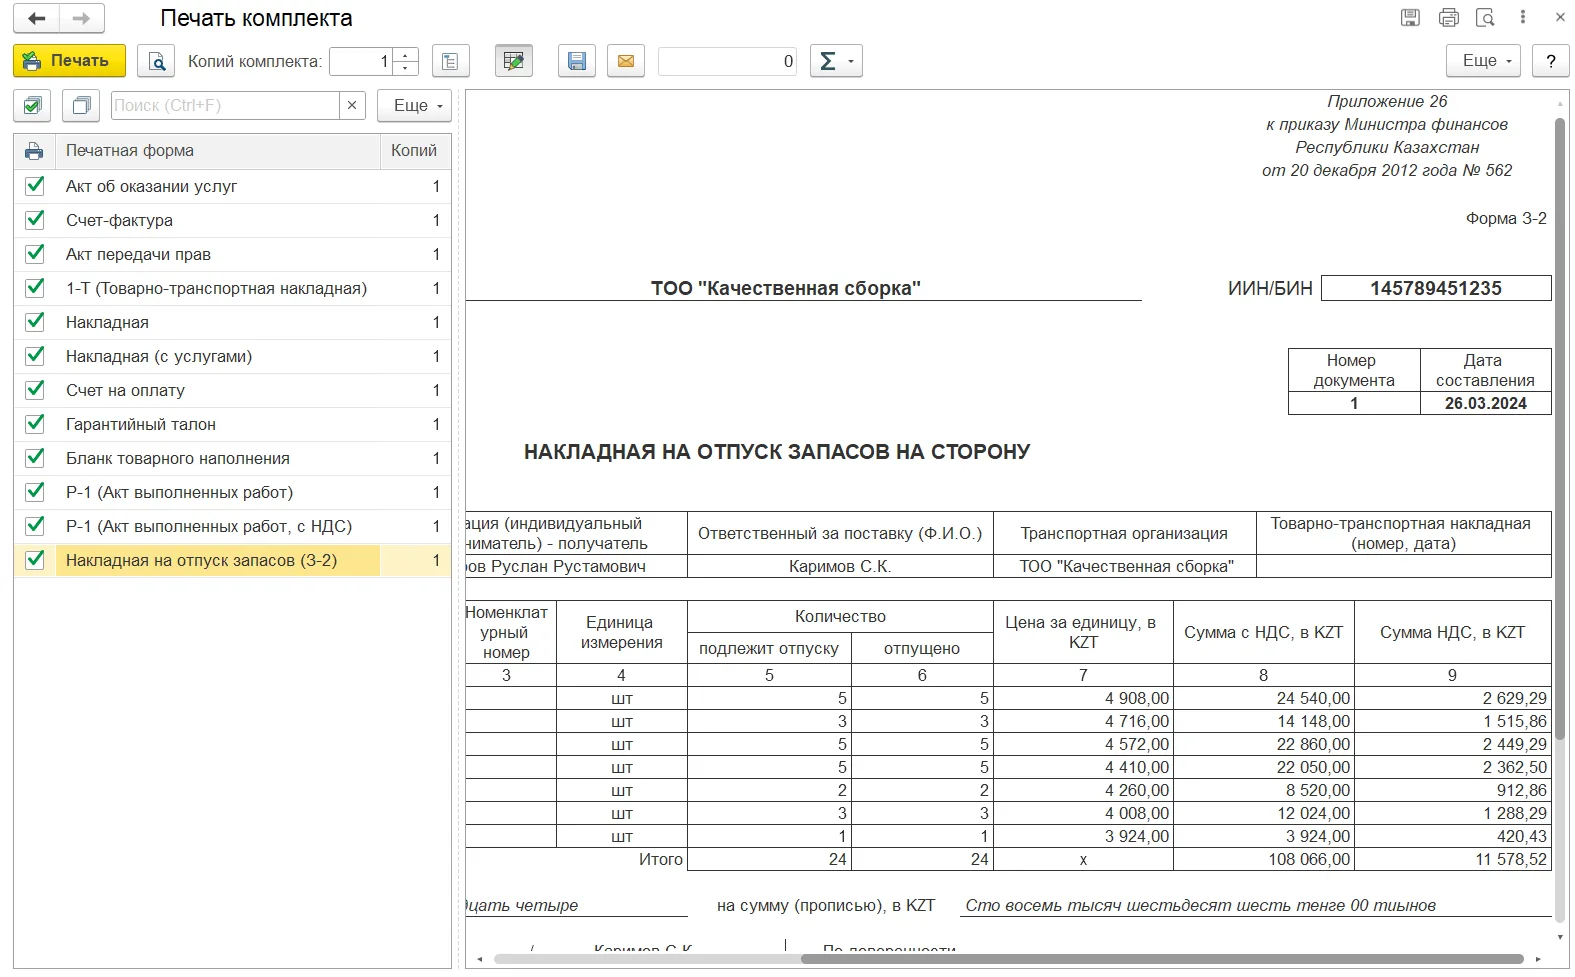Uncheck the Акт об оказании услуг form
The height and width of the screenshot is (977, 1575).
(35, 186)
